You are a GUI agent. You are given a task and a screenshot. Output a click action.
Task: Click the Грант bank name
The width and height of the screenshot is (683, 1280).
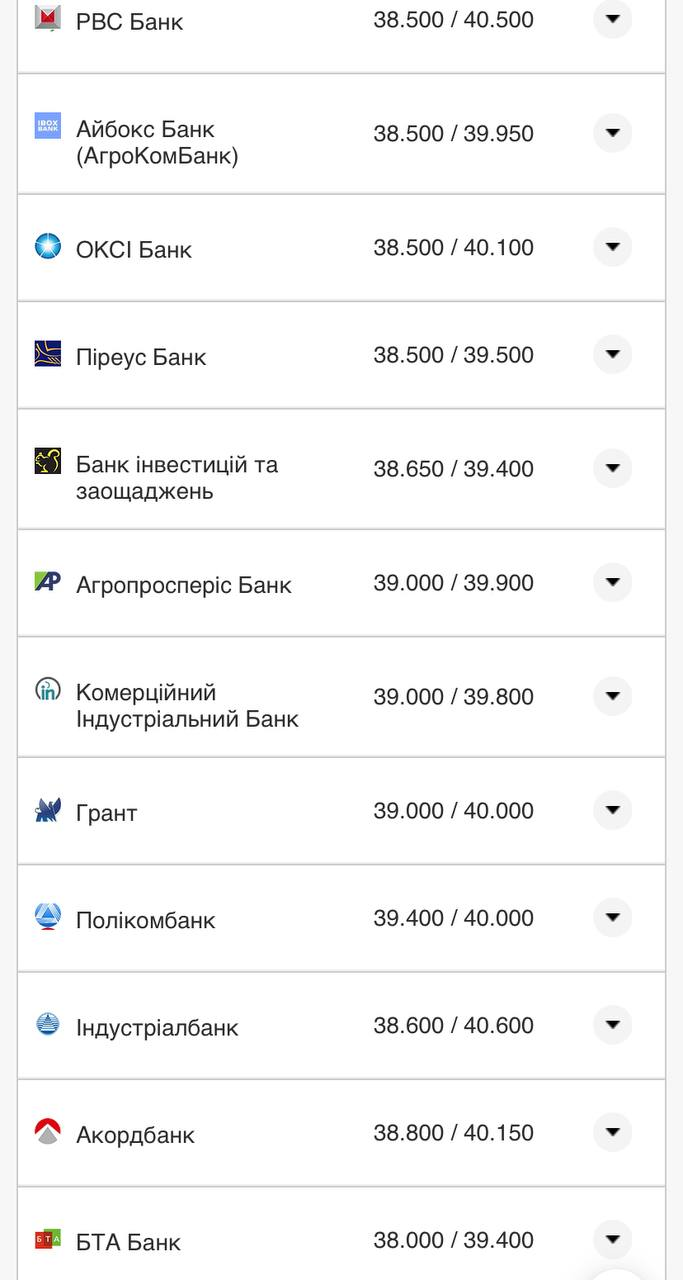tap(104, 812)
